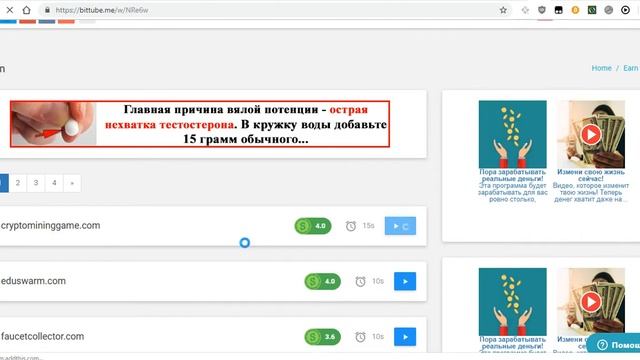Open the orange coin extension icon

(575, 10)
